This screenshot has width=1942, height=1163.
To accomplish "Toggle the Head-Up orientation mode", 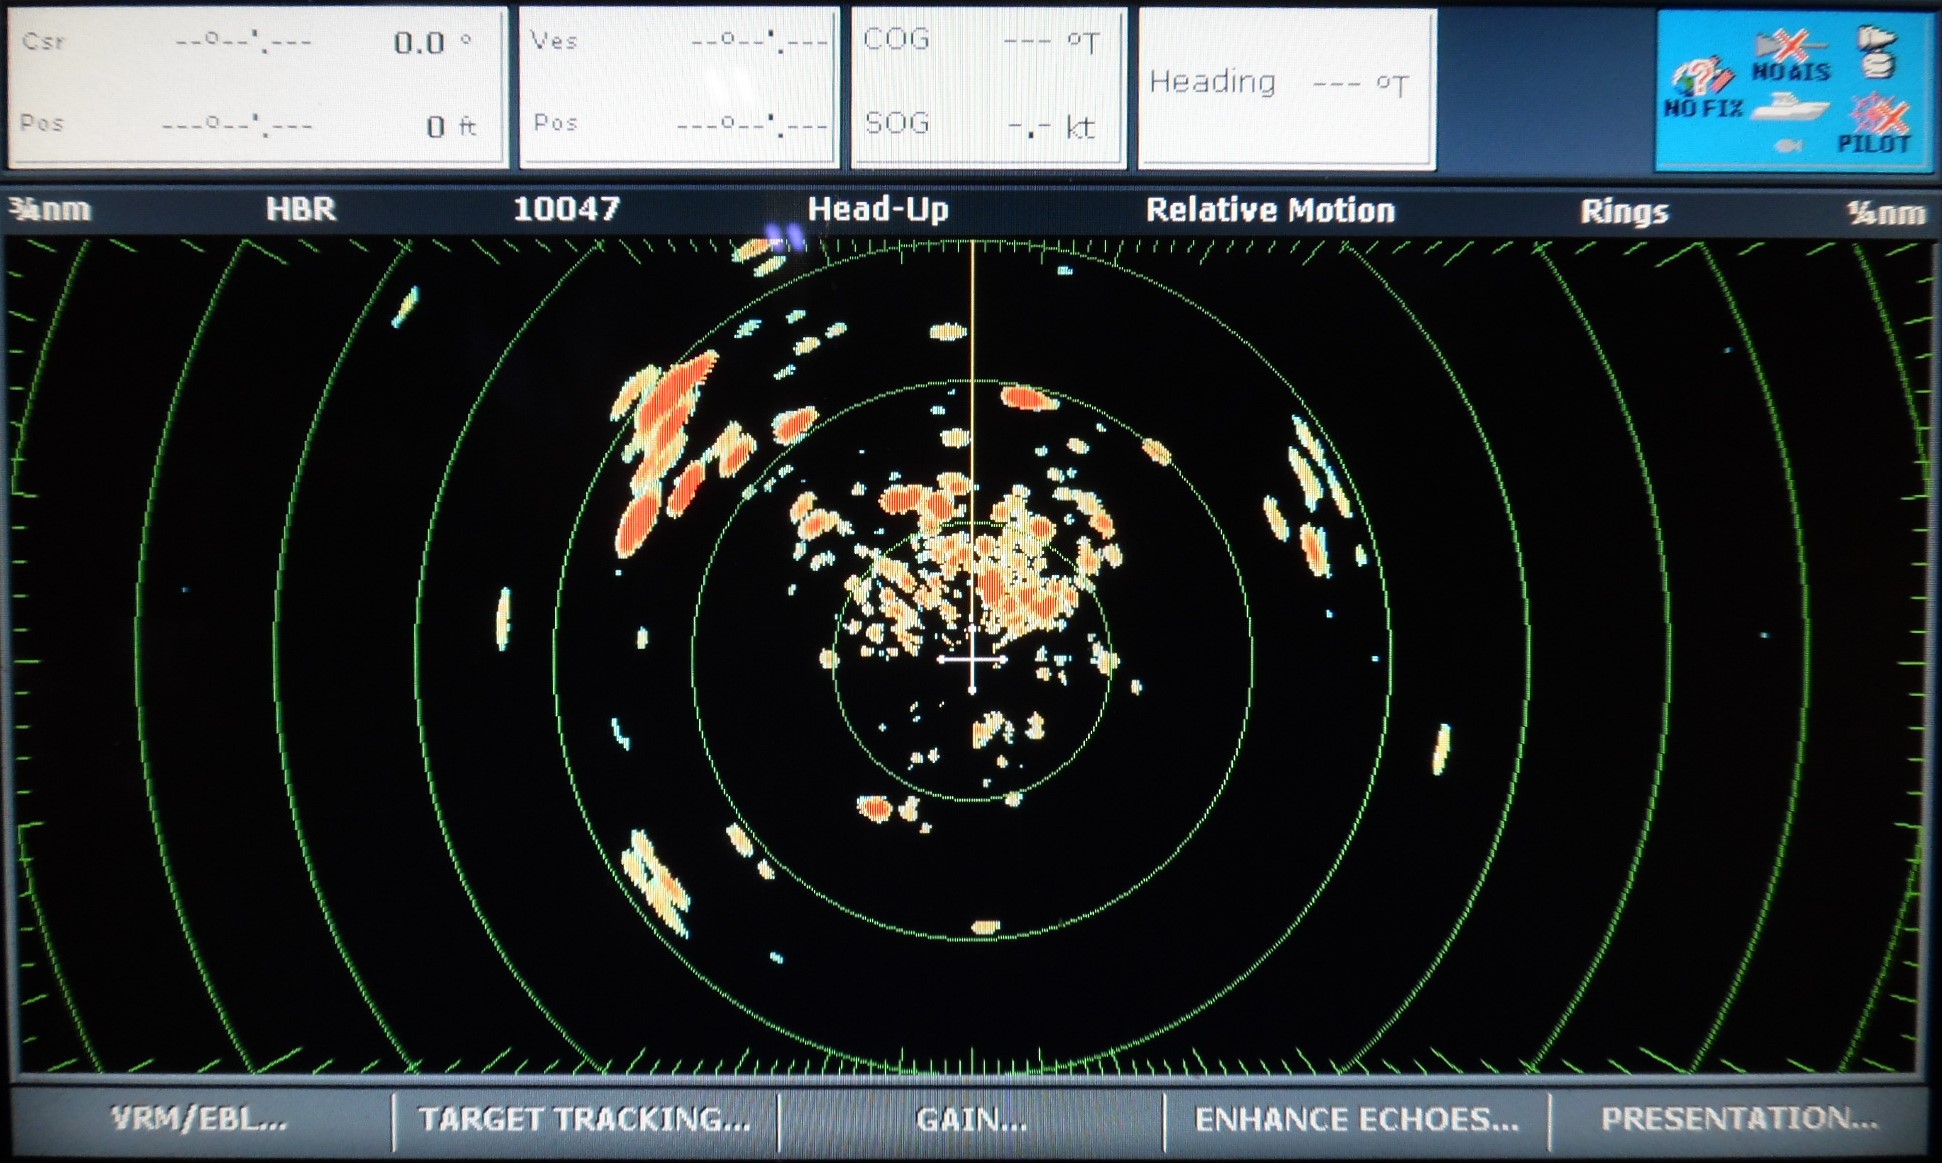I will tap(877, 209).
